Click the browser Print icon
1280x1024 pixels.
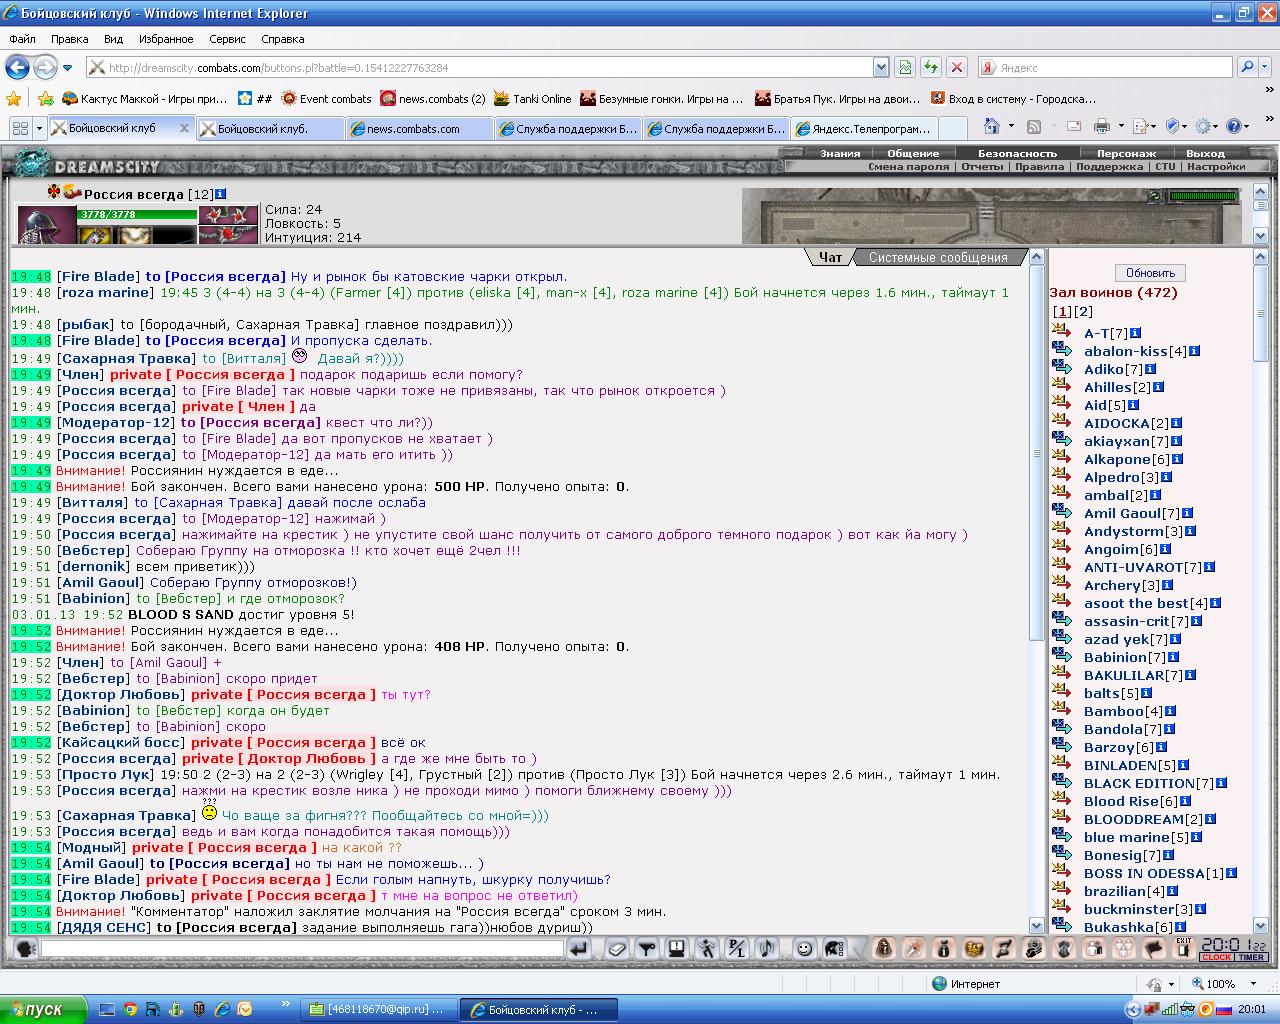click(x=1102, y=126)
